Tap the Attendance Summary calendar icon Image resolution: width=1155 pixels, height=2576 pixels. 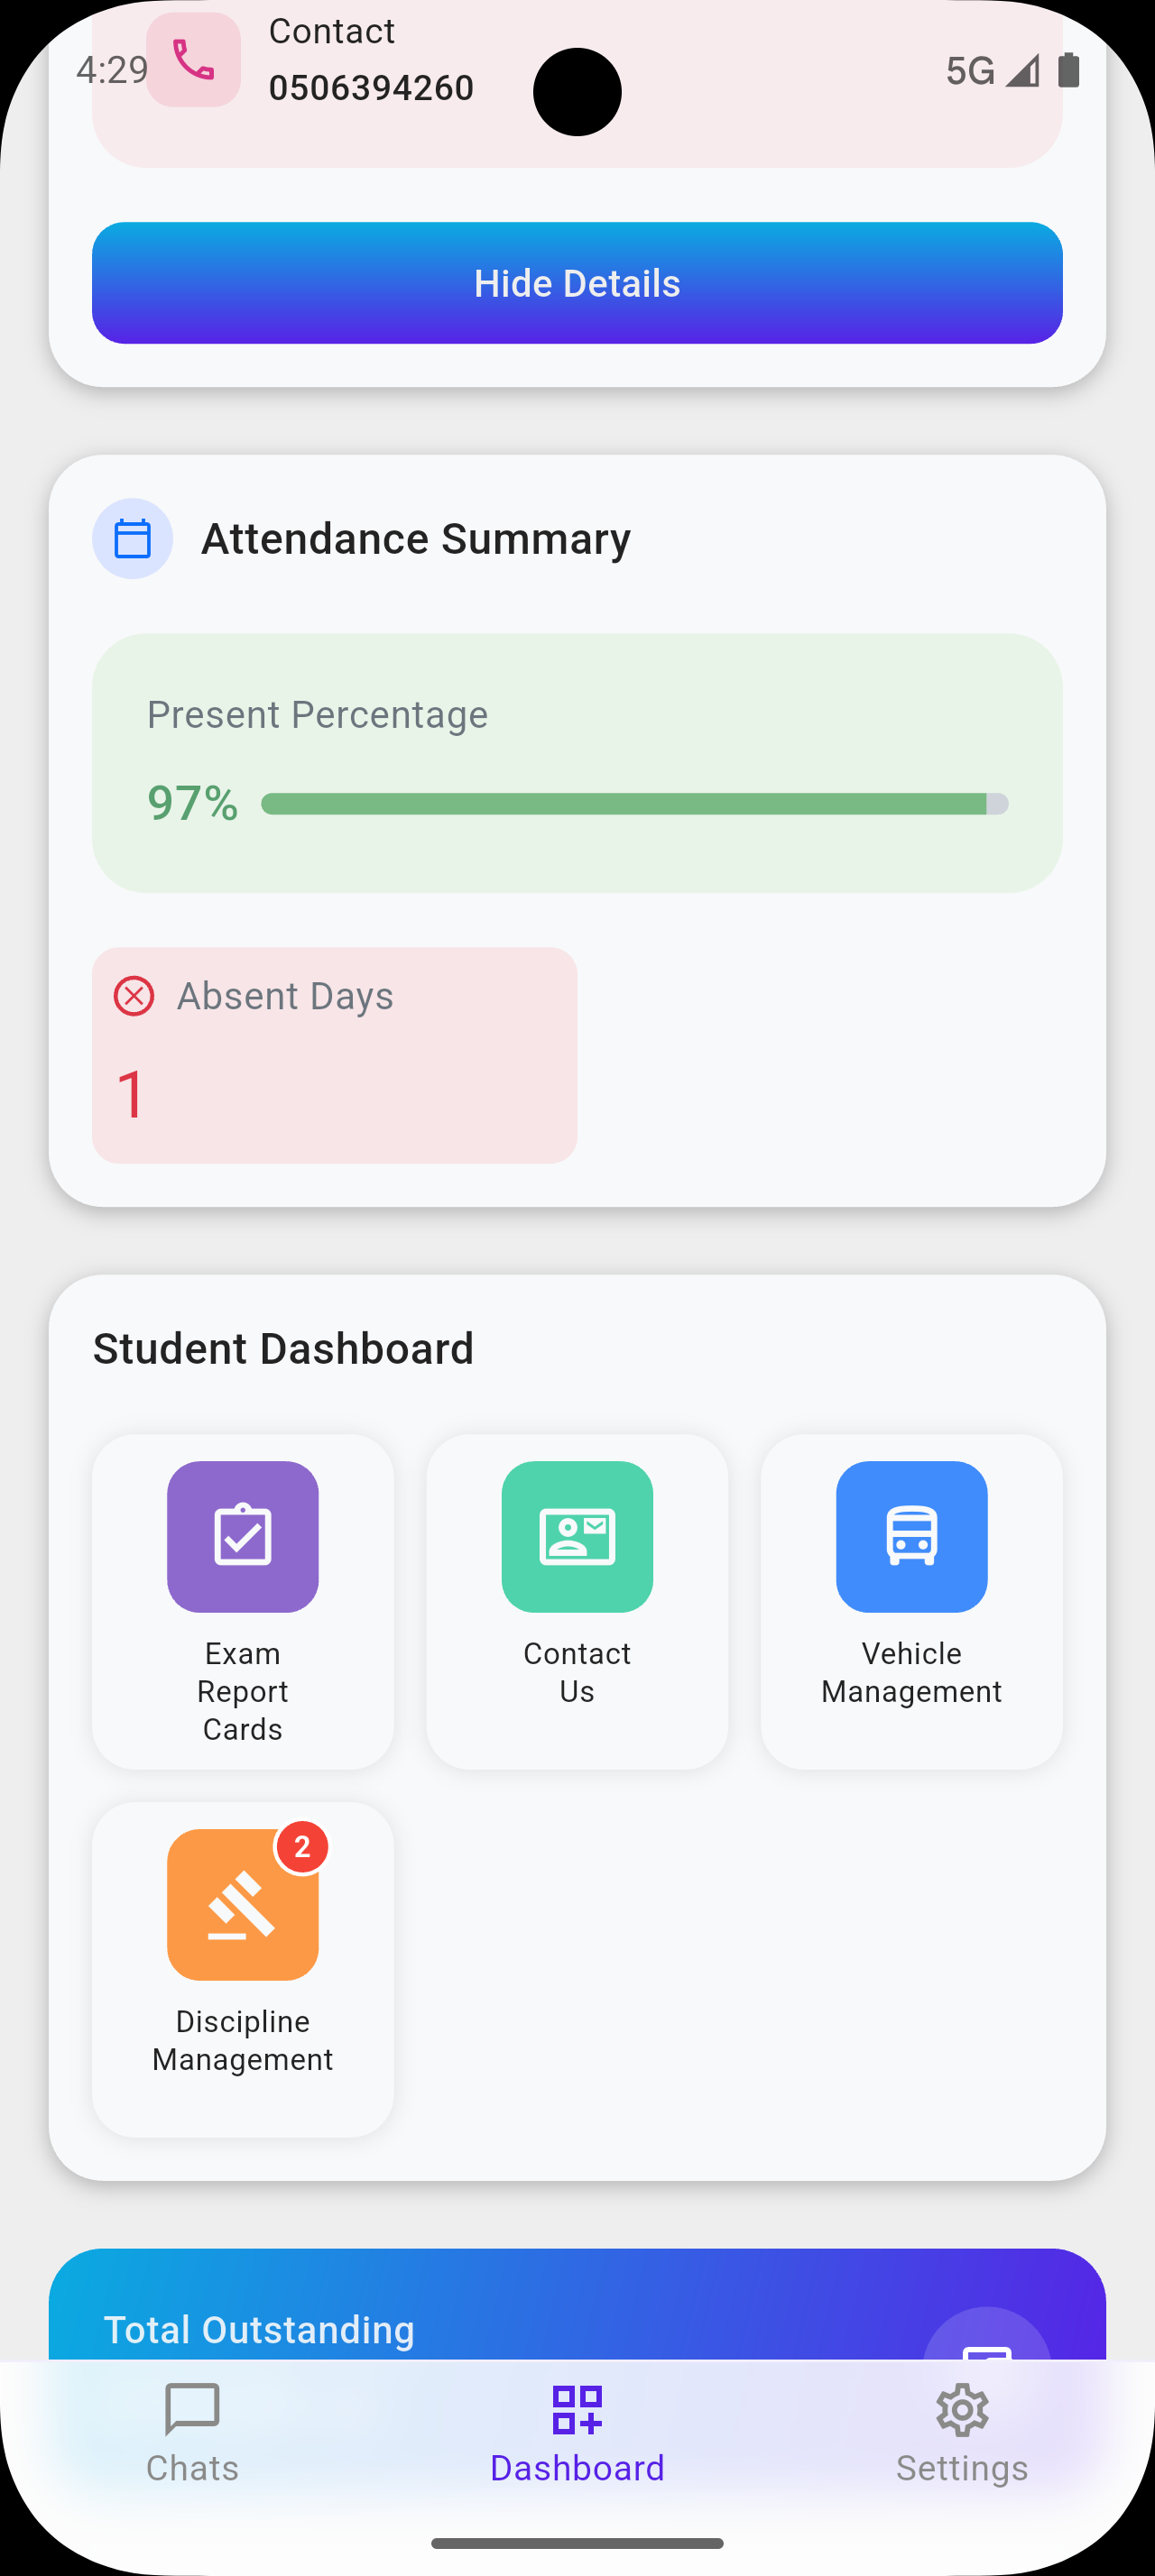(x=133, y=539)
